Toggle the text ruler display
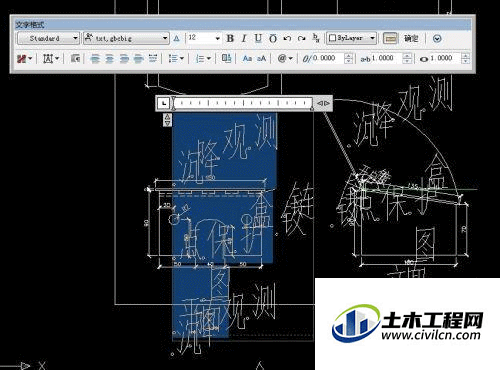Screen dimensions: 500x370 [390, 38]
